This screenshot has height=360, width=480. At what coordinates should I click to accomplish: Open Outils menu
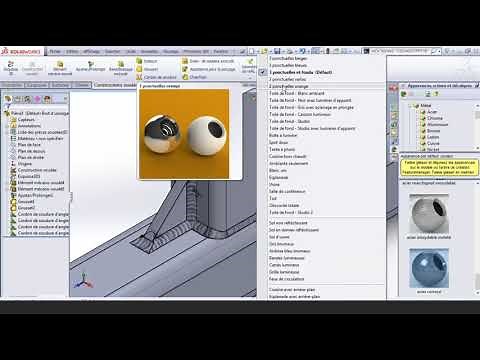click(x=131, y=51)
